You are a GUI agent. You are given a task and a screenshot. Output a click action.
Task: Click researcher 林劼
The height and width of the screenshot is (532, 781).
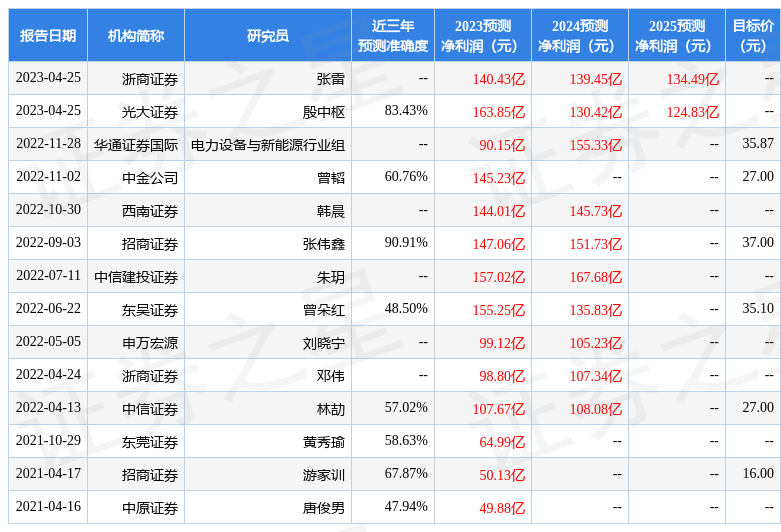(x=331, y=409)
